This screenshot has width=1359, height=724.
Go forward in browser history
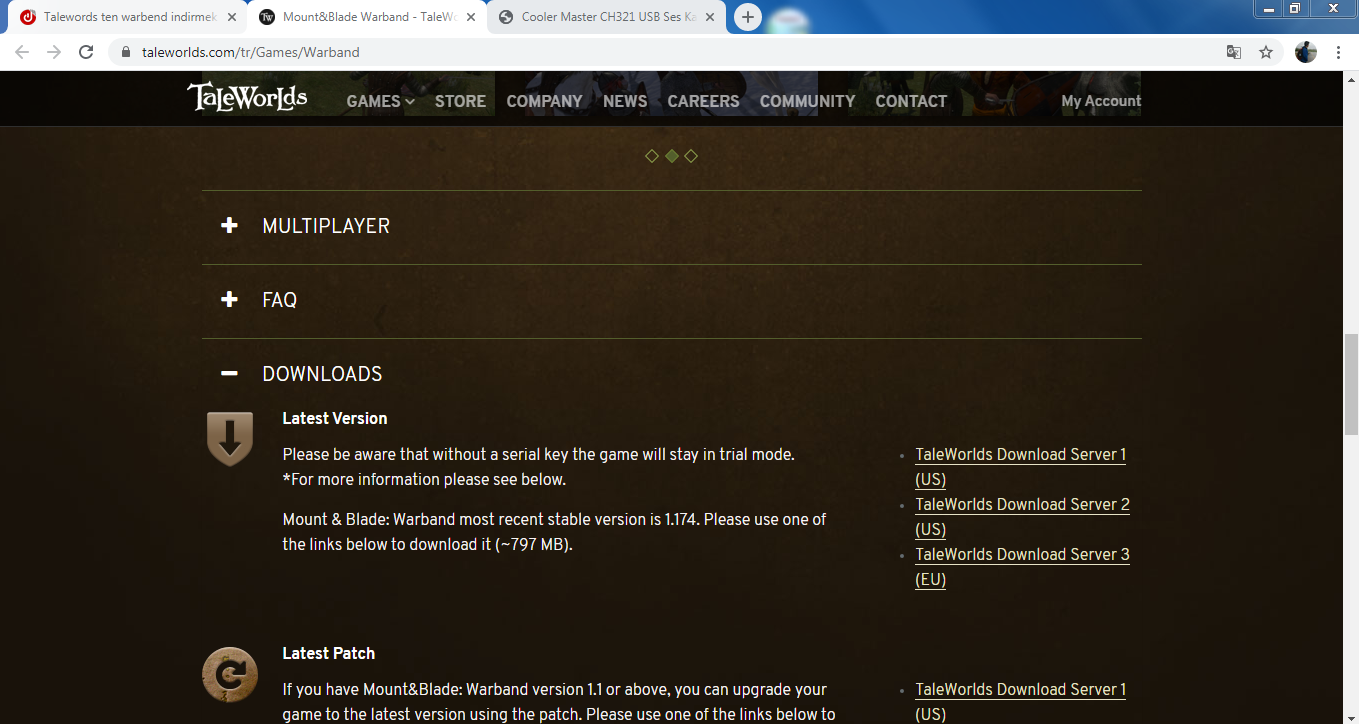point(54,52)
